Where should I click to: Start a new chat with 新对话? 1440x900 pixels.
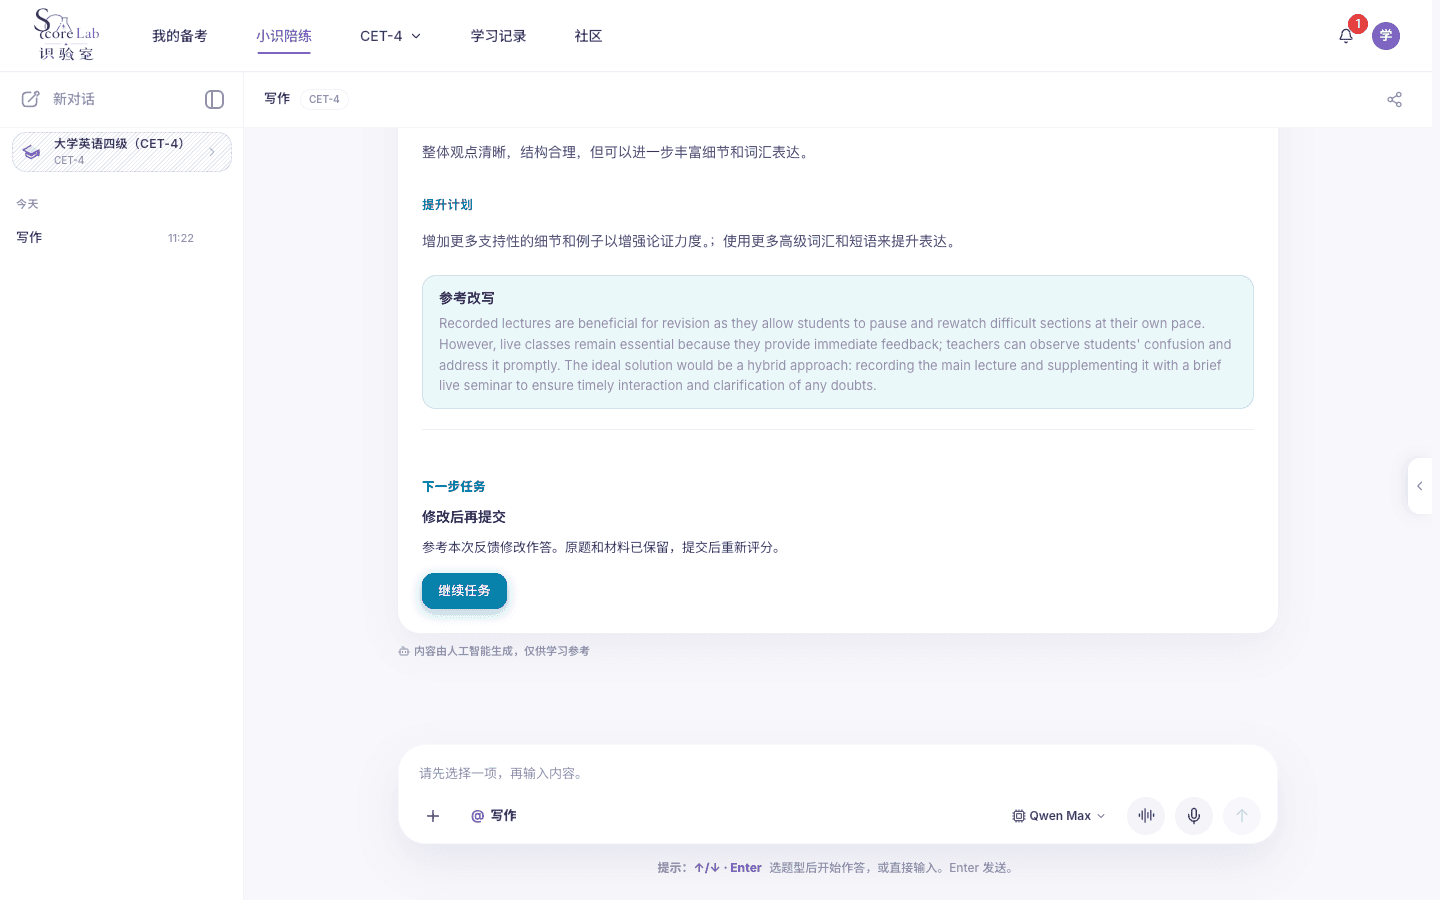(59, 99)
